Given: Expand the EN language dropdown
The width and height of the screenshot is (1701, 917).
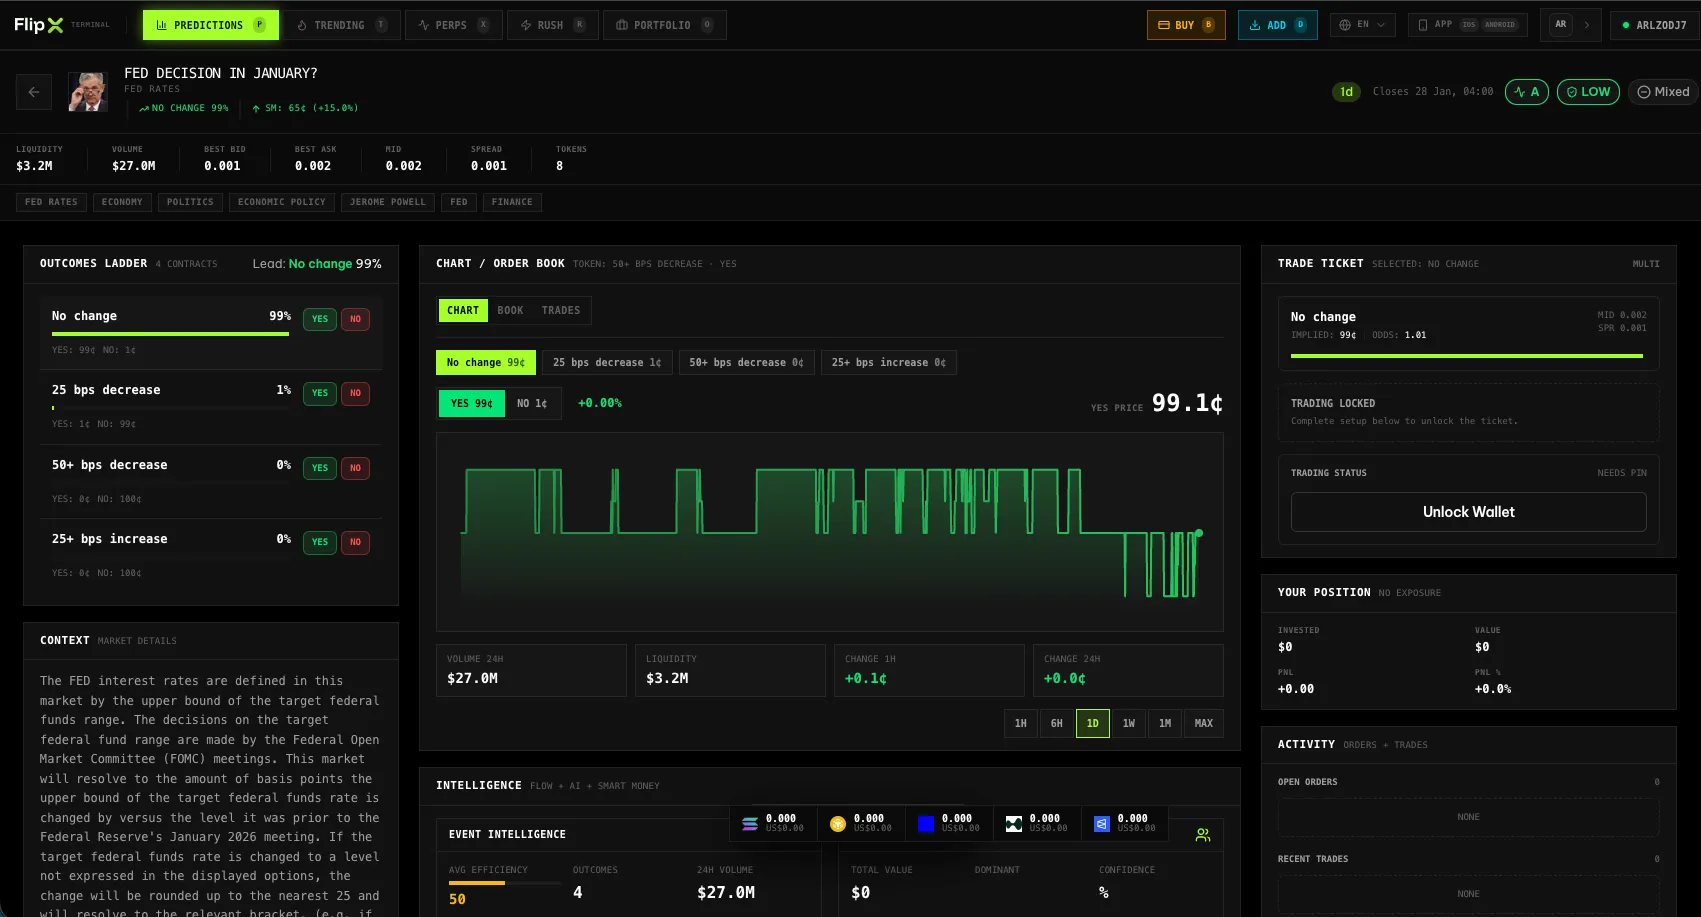Looking at the screenshot, I should pos(1362,25).
